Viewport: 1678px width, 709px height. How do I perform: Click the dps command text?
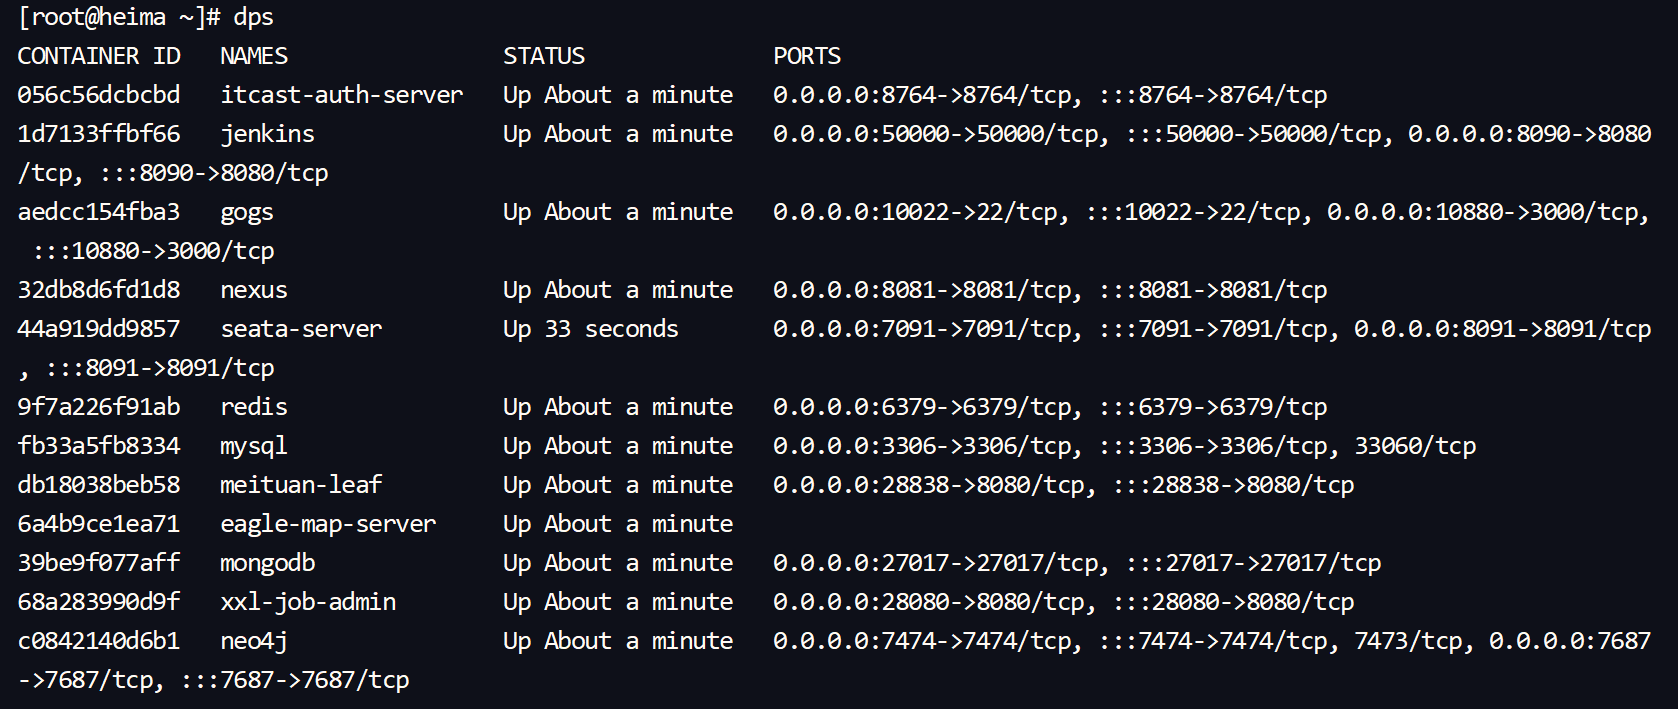253,18
